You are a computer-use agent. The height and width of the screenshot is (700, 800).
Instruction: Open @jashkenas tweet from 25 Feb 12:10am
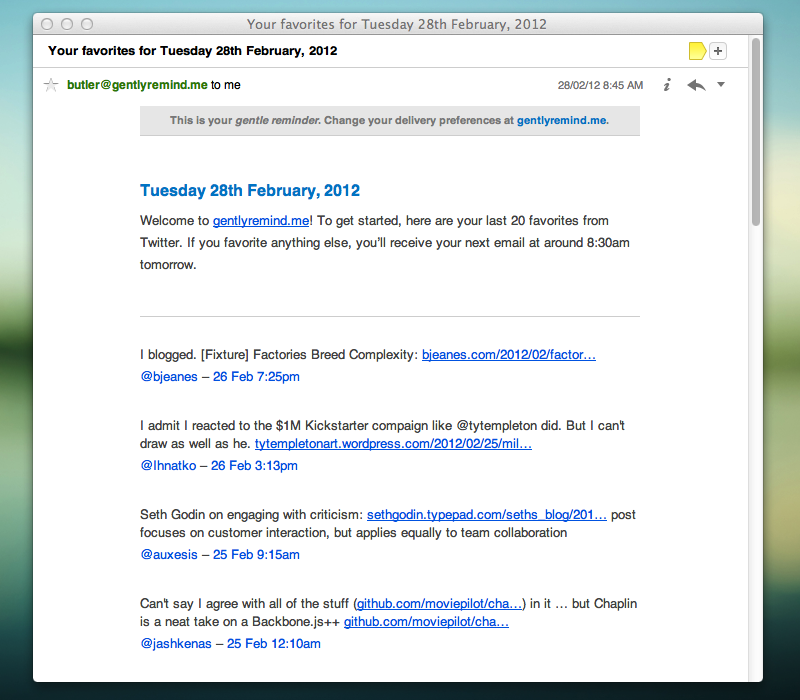click(230, 644)
